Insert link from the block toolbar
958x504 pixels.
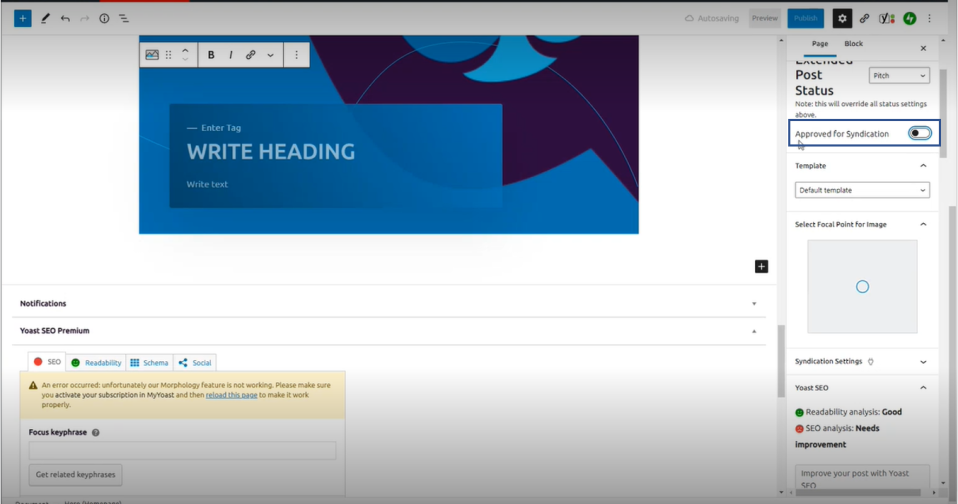point(251,55)
